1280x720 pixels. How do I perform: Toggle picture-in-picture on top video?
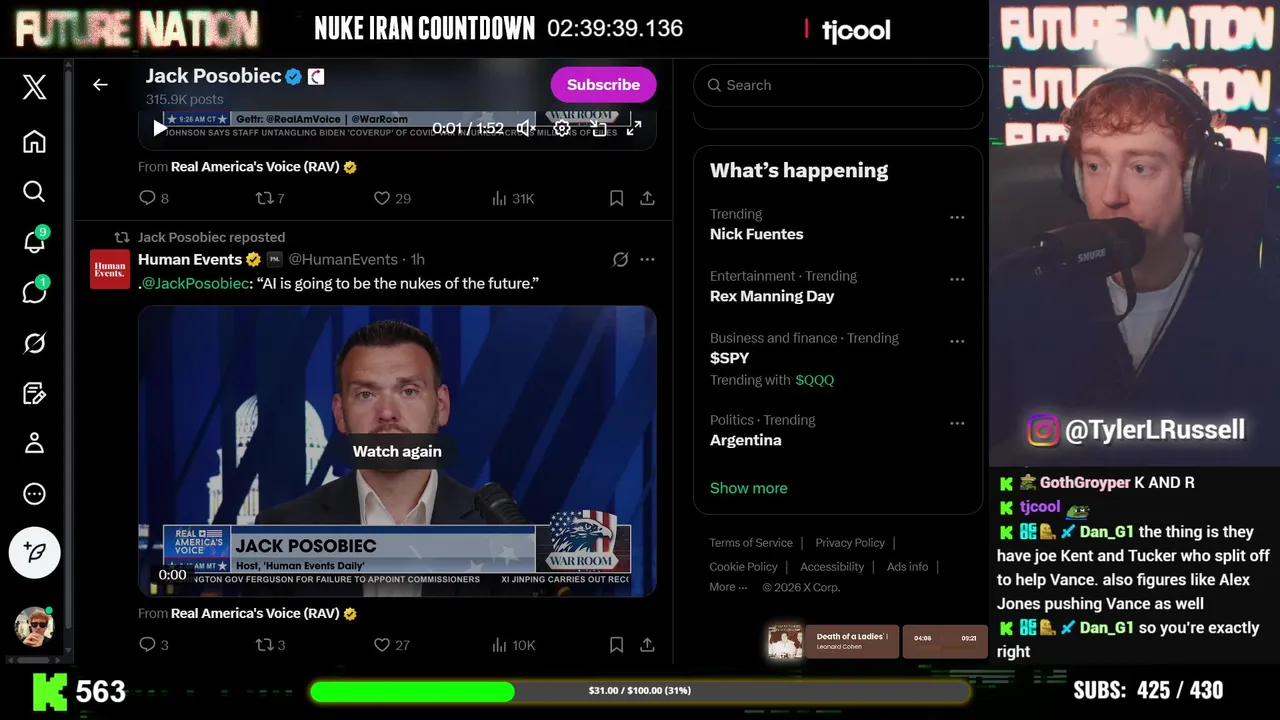coord(599,128)
